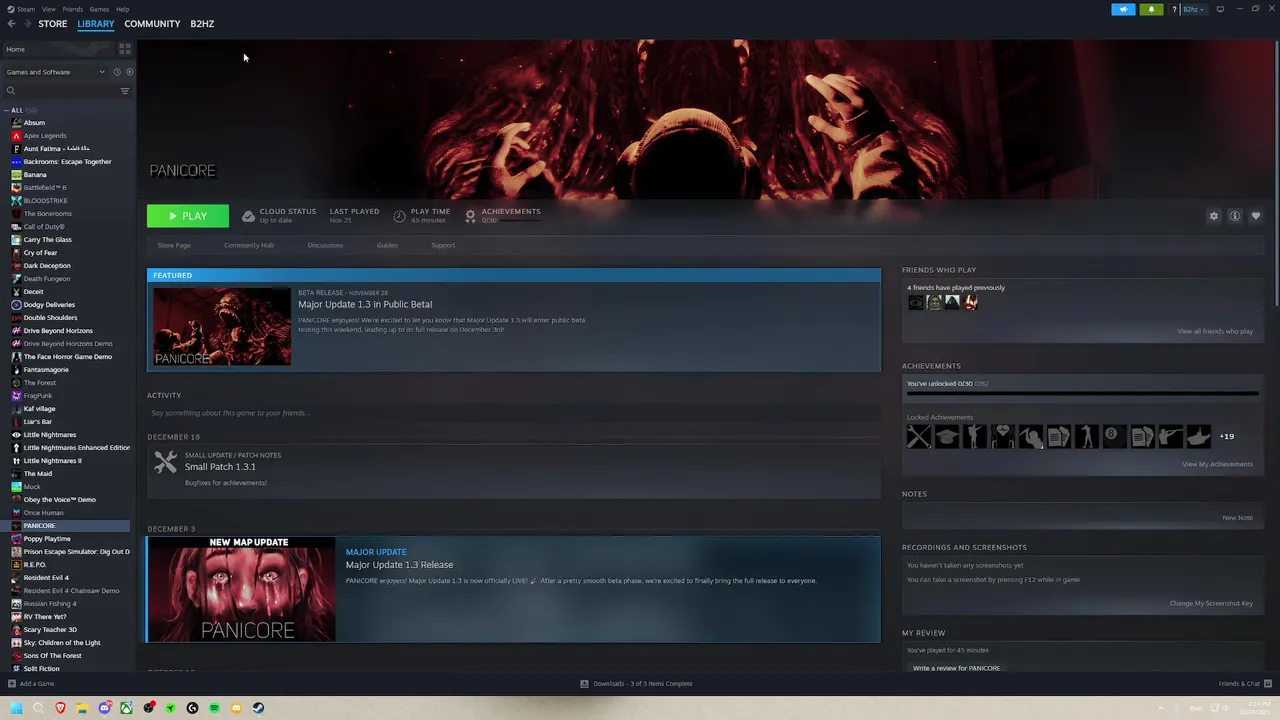Open Brave browser from the taskbar

[61, 708]
